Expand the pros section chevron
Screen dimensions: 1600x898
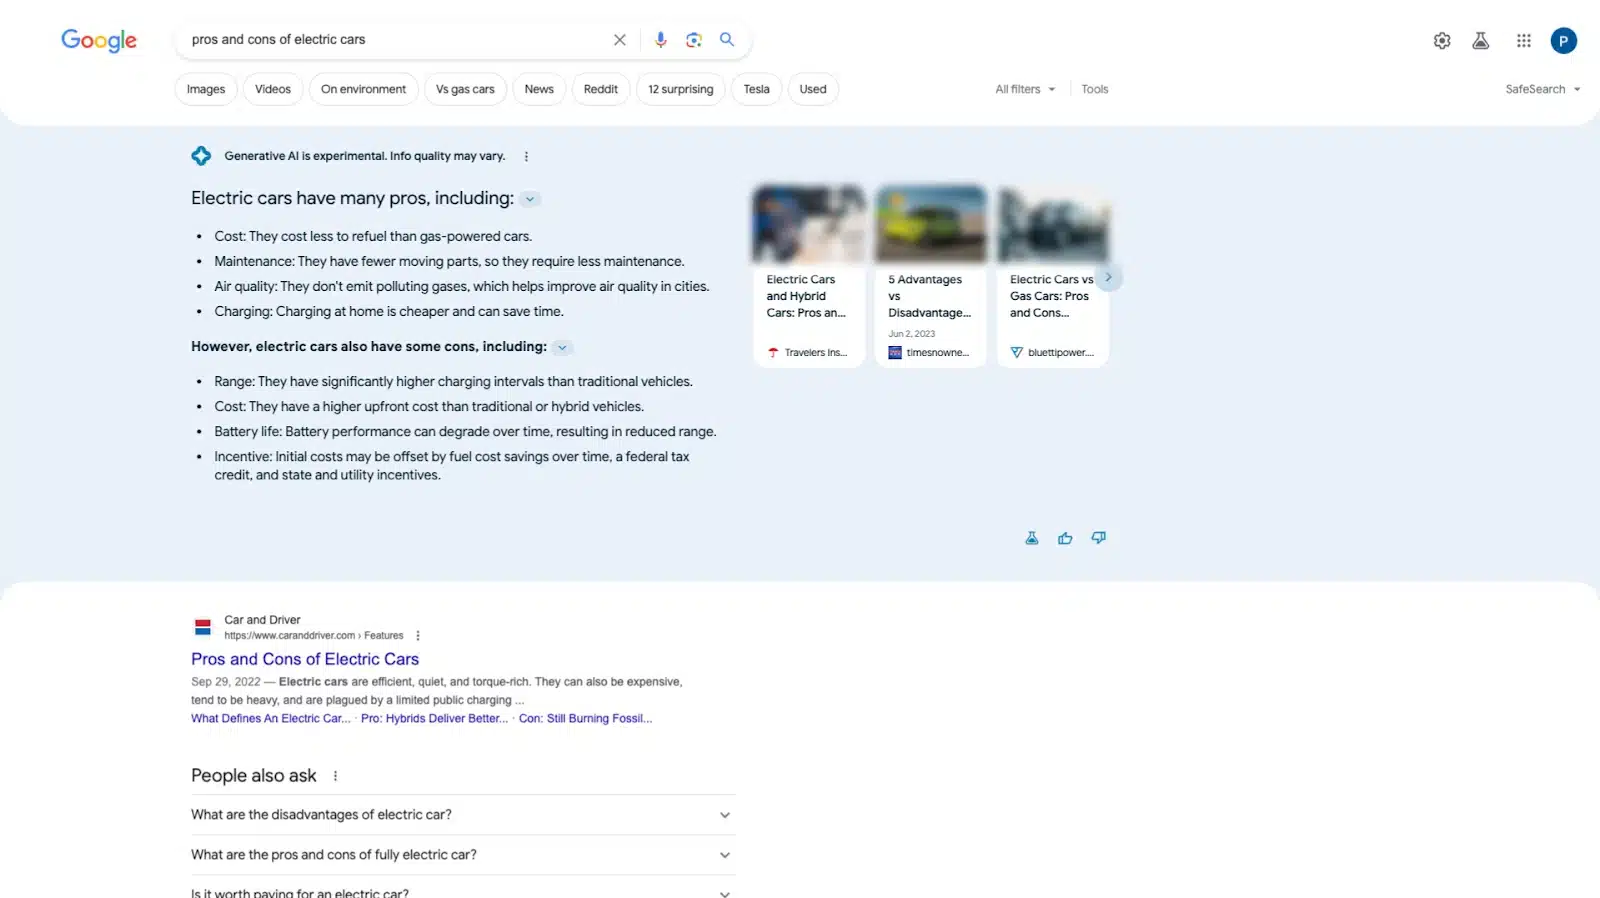(x=530, y=199)
